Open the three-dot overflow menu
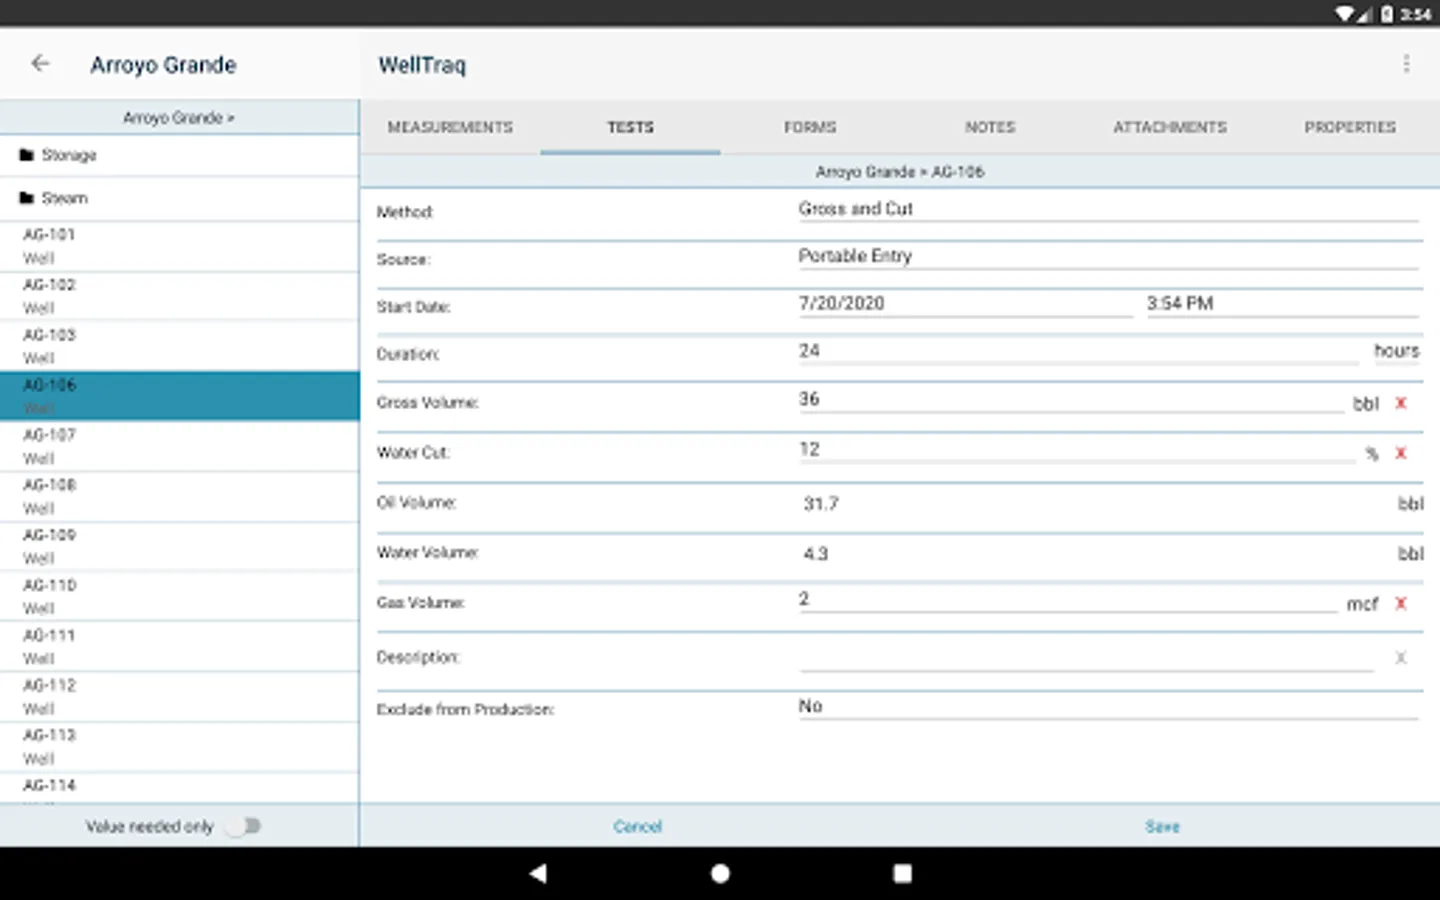Image resolution: width=1440 pixels, height=900 pixels. point(1406,64)
